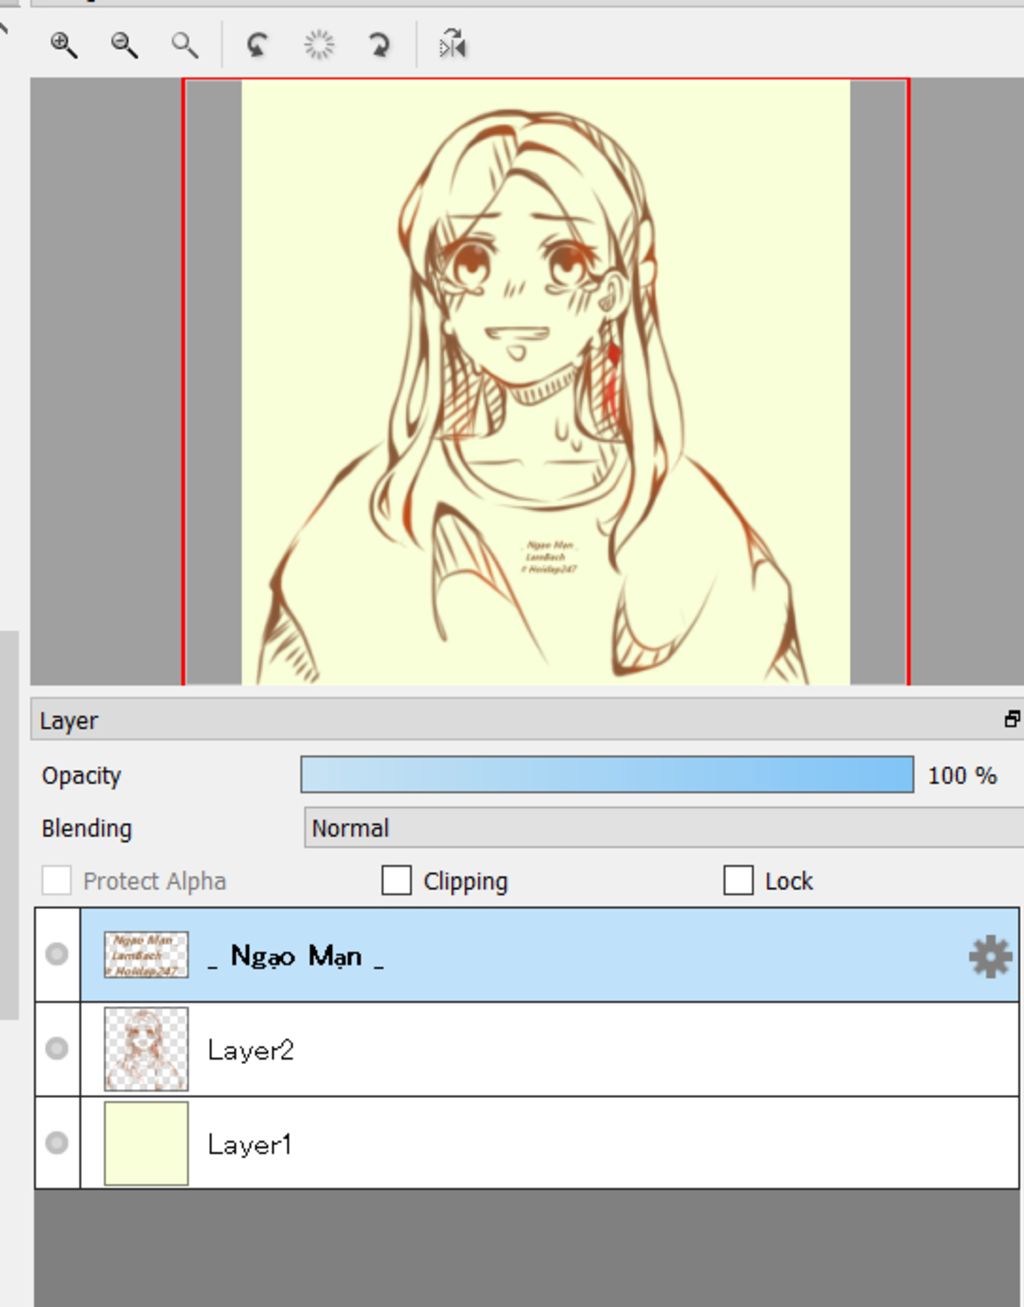Image resolution: width=1024 pixels, height=1307 pixels.
Task: Click the Layer panel title
Action: click(69, 720)
